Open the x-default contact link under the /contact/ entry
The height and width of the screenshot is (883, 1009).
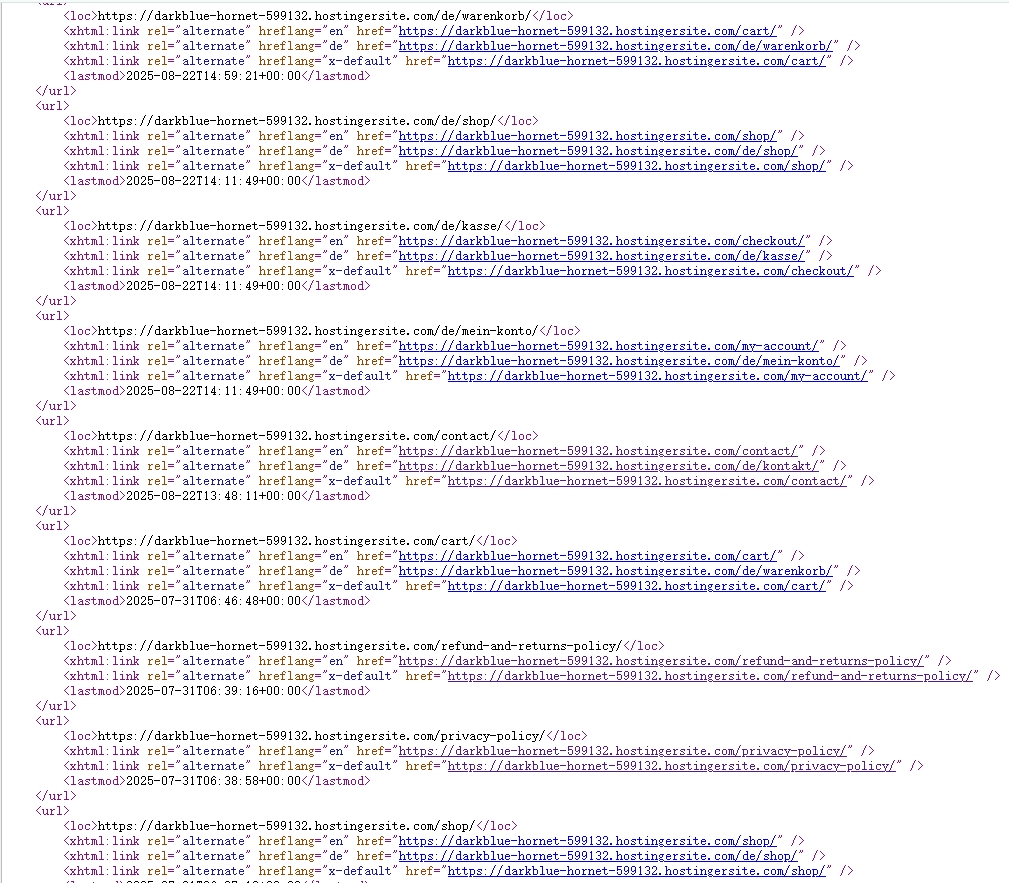(x=647, y=481)
